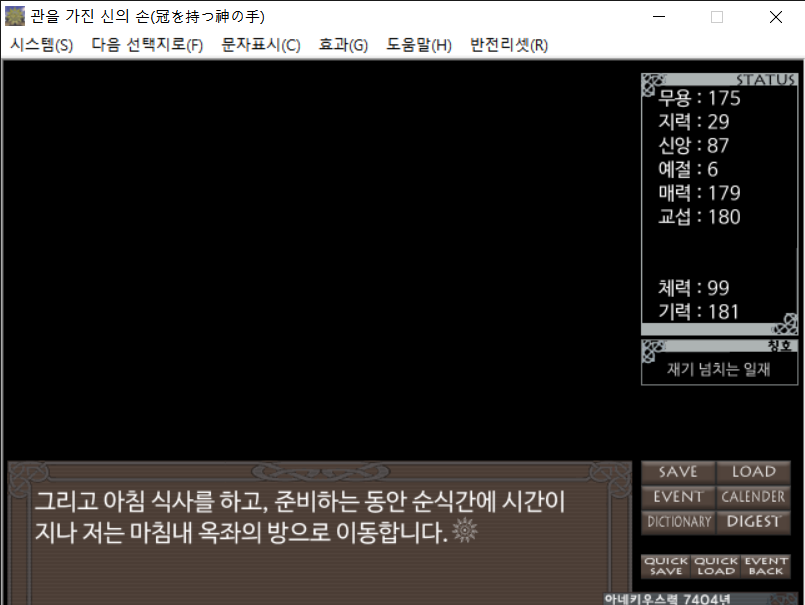
Task: Minimize the game window
Action: pos(659,16)
